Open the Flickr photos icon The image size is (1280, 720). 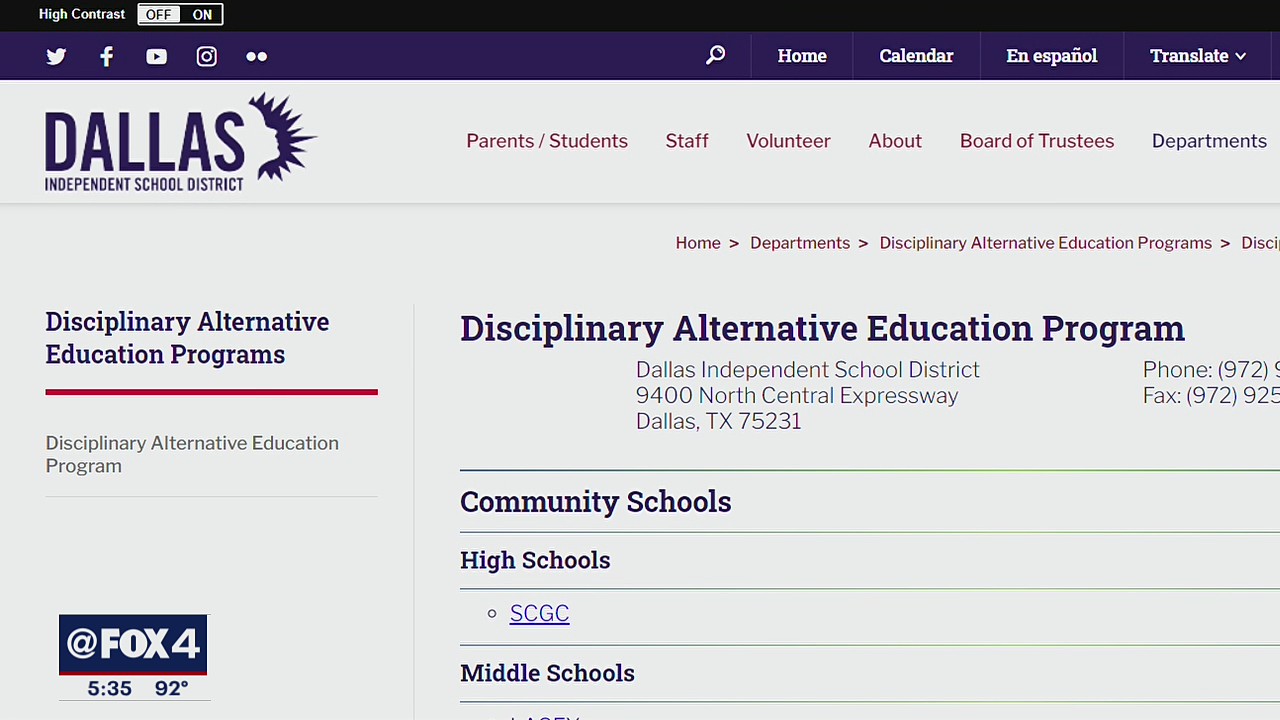(x=256, y=56)
